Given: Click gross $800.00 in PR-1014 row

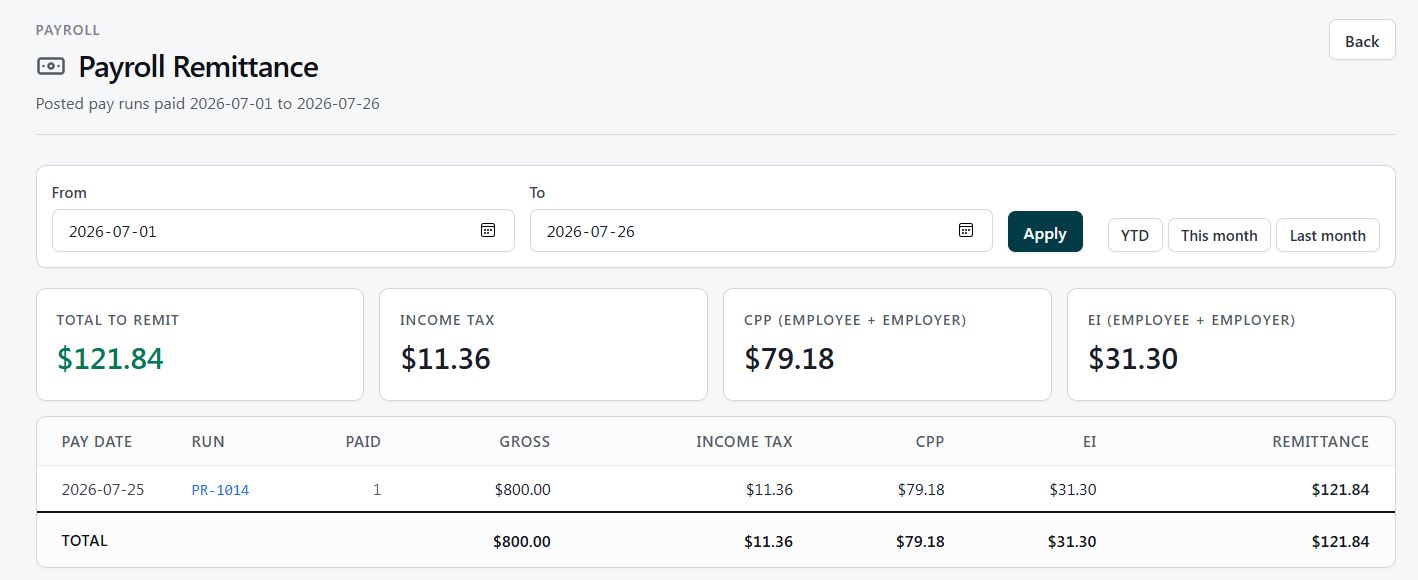Looking at the screenshot, I should tap(522, 490).
